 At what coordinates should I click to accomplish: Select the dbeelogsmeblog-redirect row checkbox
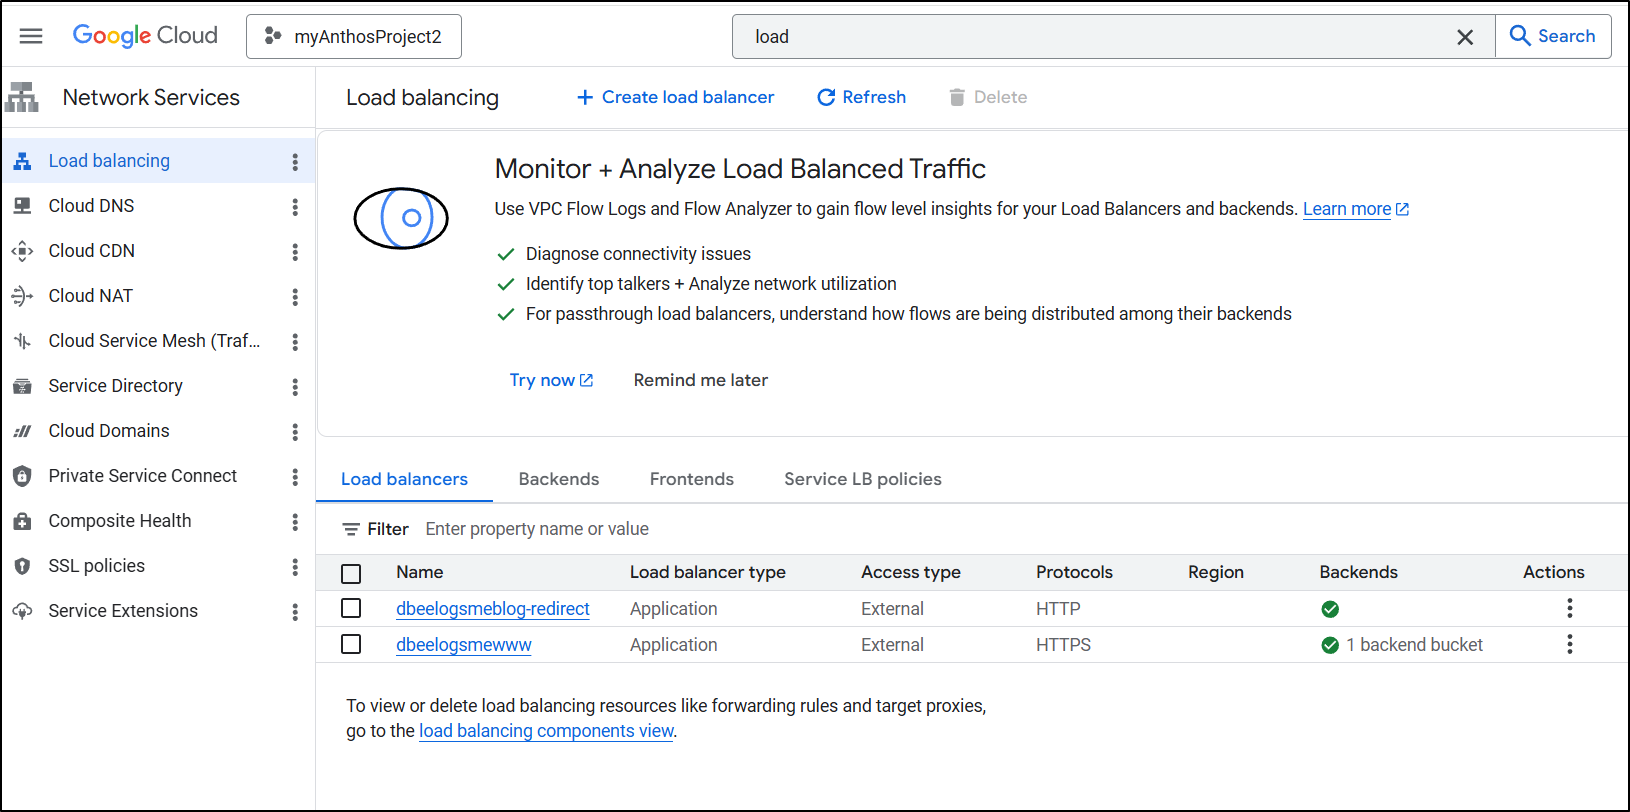click(351, 608)
